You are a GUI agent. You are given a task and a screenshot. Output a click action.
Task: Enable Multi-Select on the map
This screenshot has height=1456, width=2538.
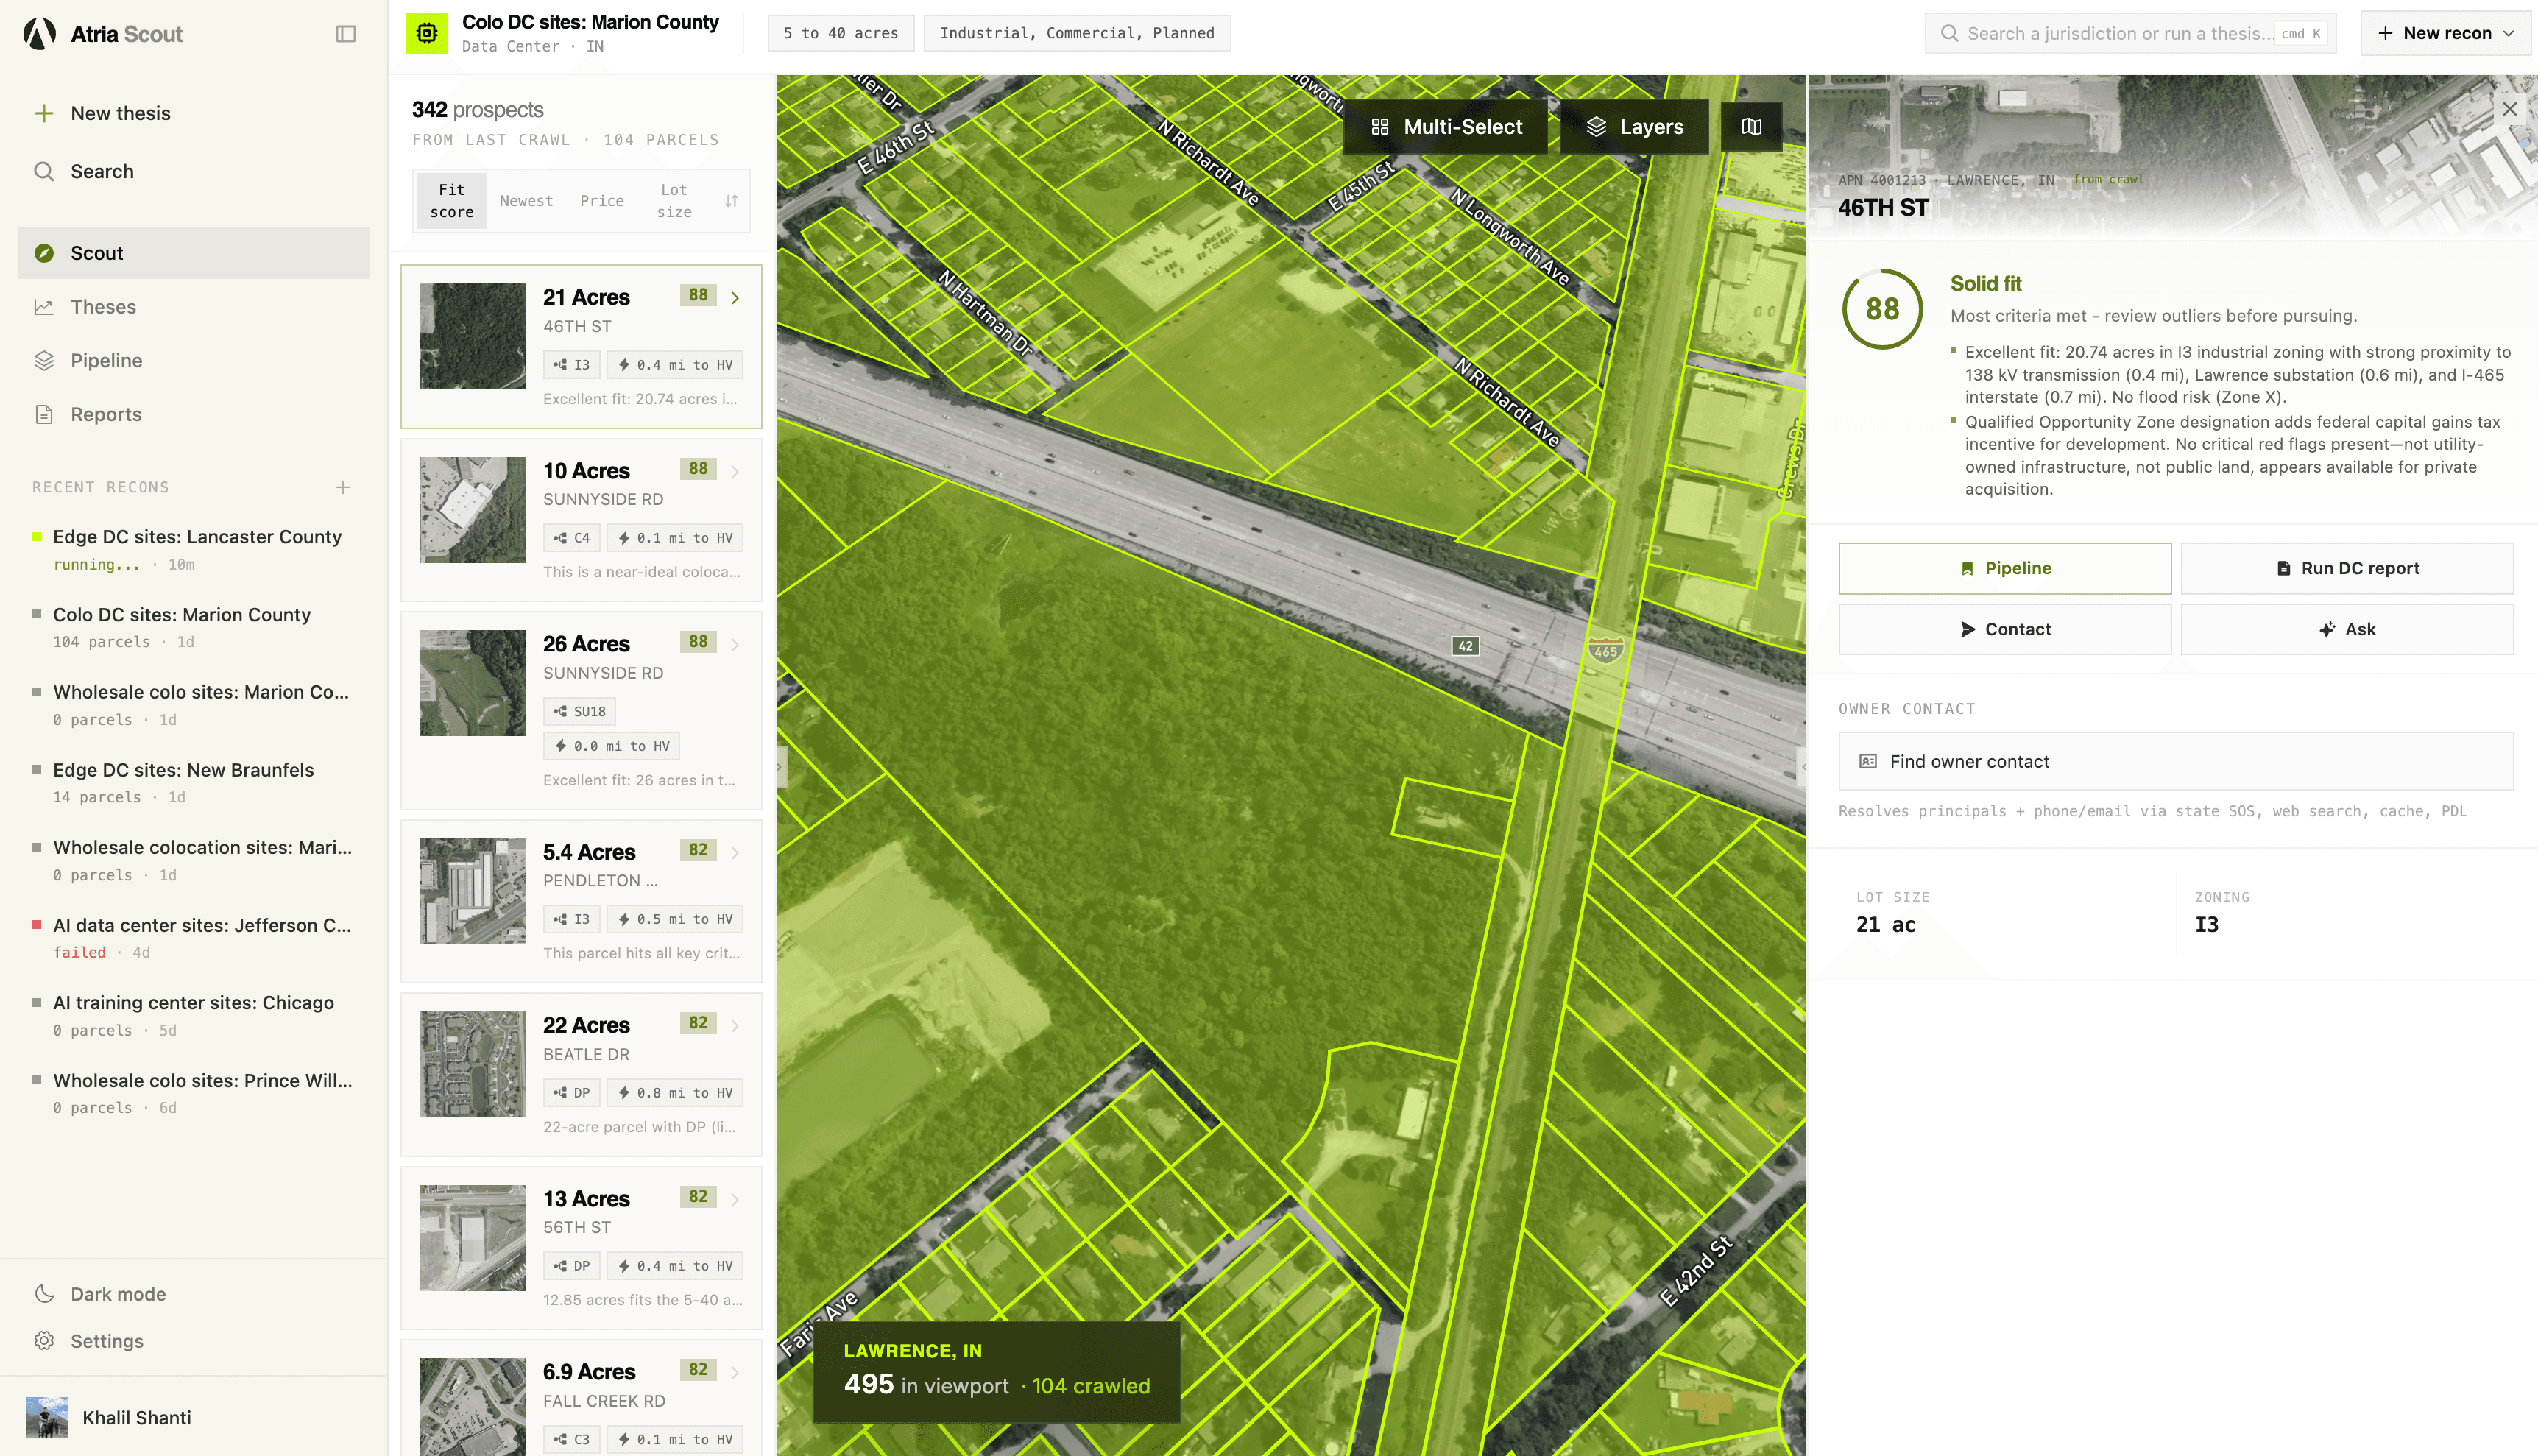[x=1446, y=127]
